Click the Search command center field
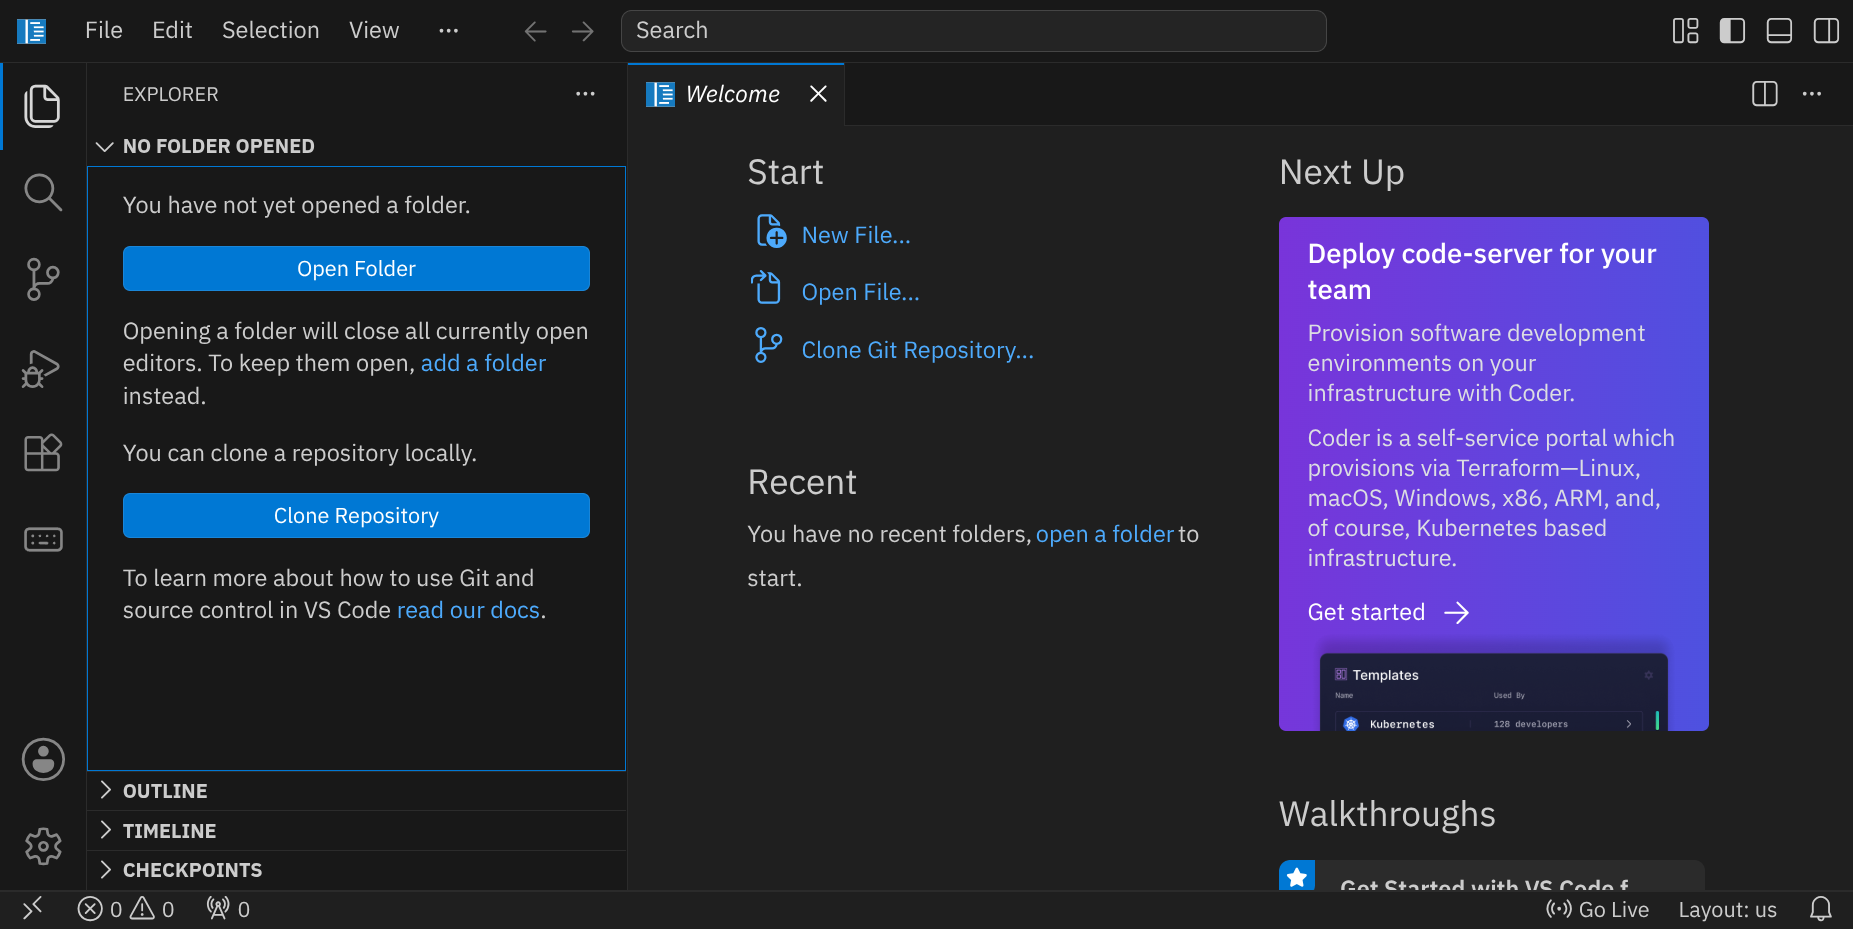Image resolution: width=1853 pixels, height=929 pixels. [x=973, y=31]
